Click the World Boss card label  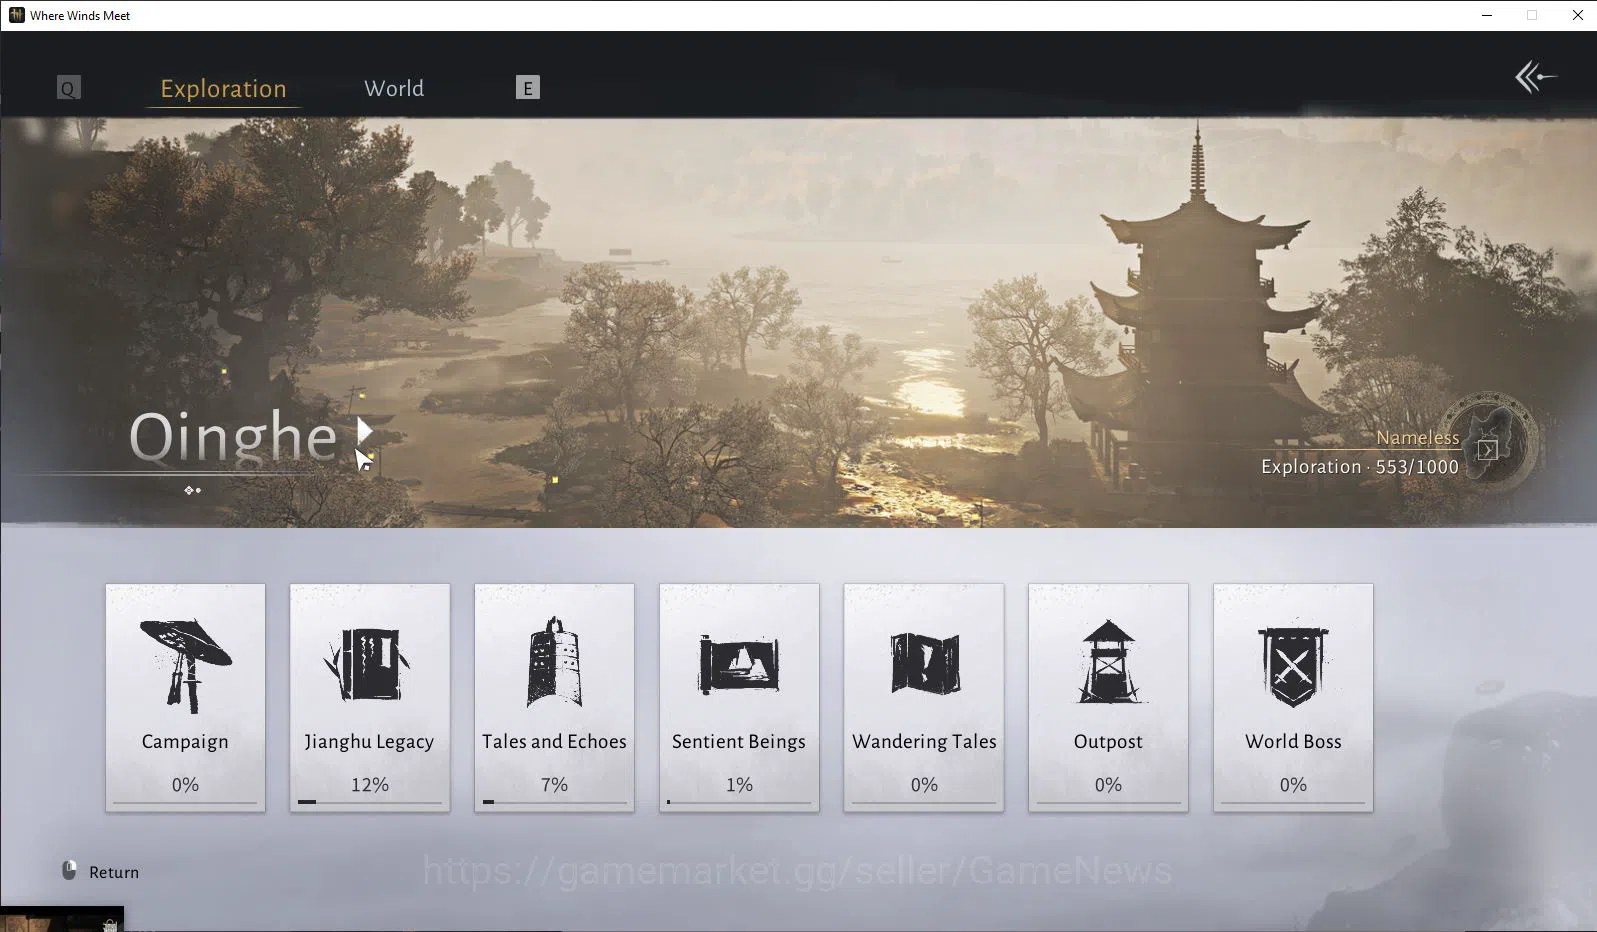1293,741
